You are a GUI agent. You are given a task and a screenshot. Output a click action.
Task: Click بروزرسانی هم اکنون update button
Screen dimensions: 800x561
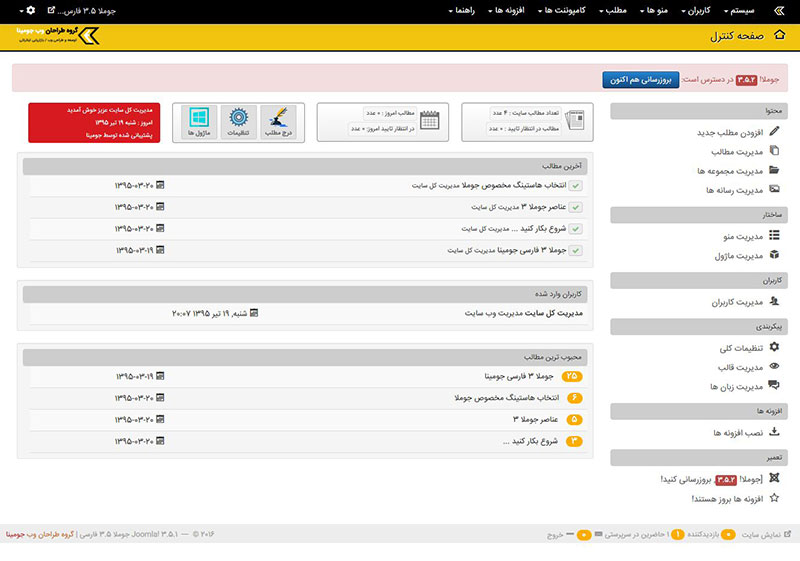pos(641,80)
